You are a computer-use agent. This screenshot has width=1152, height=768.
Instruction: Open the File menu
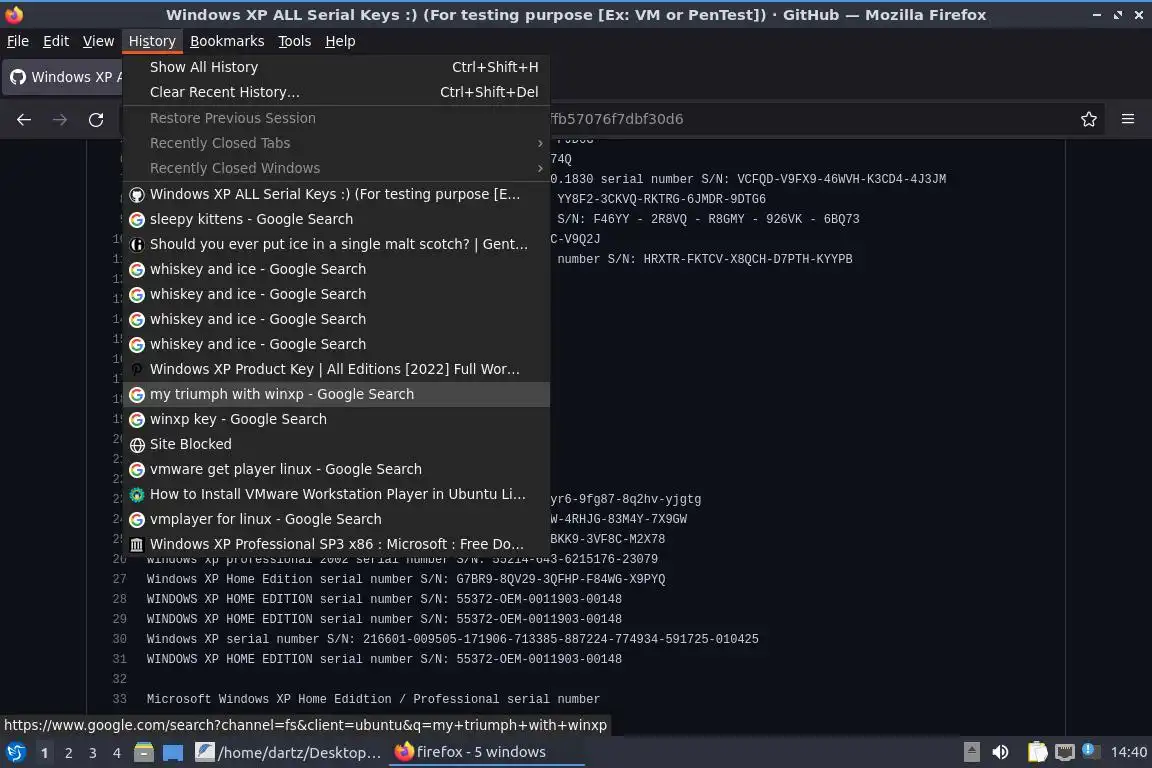pyautogui.click(x=18, y=41)
